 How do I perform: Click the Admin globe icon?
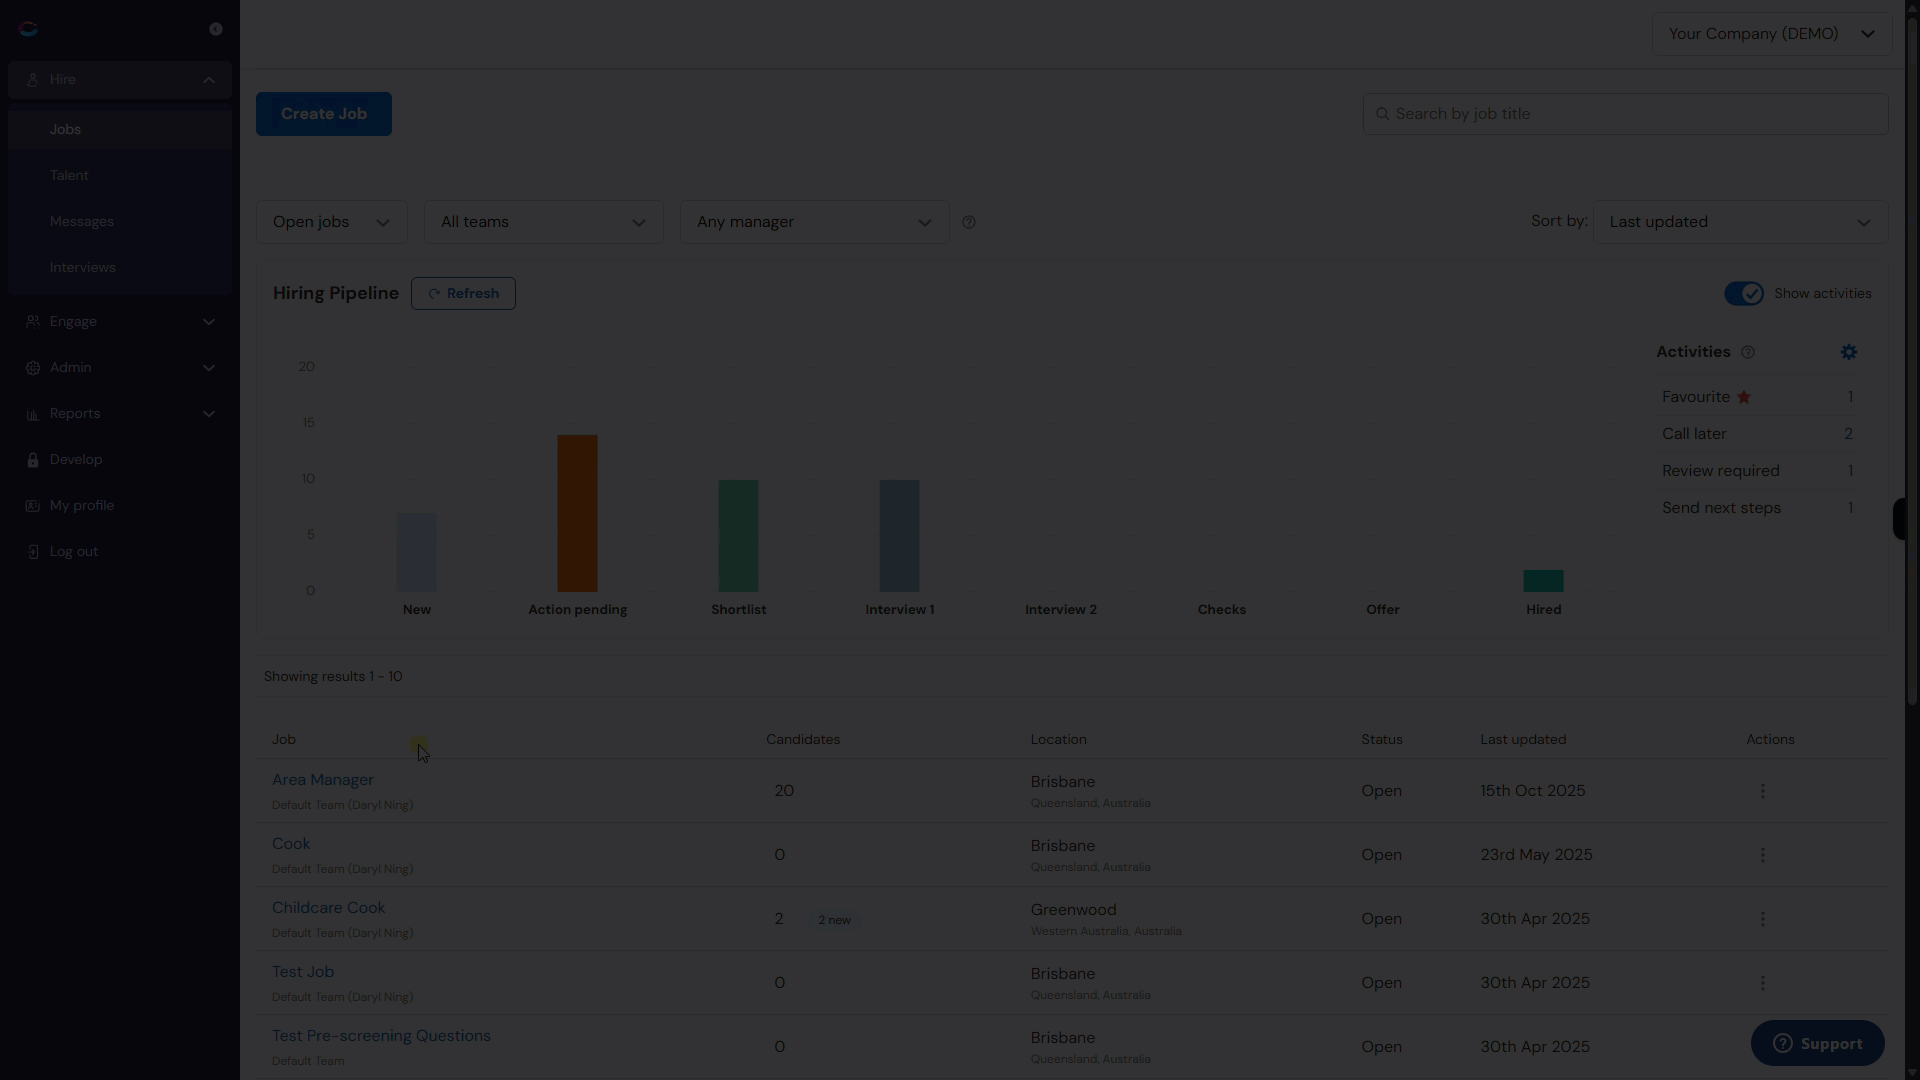pyautogui.click(x=33, y=368)
